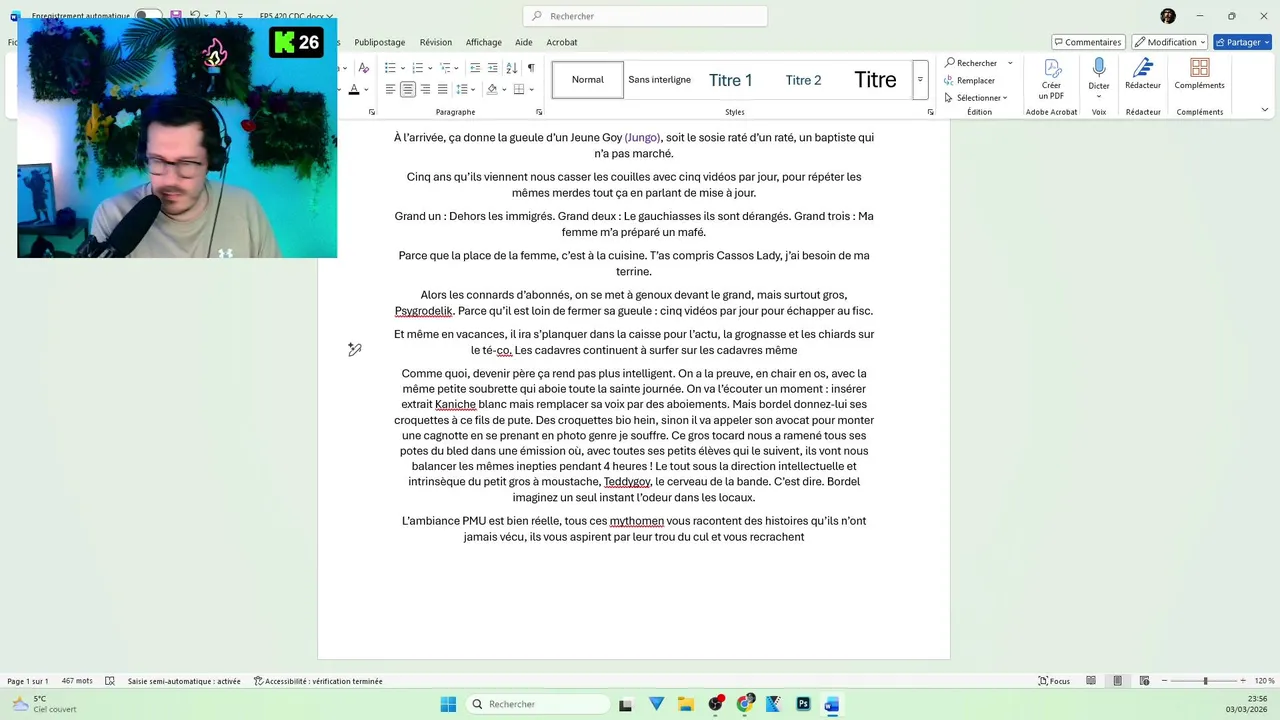
Task: Click the title bar Rechercher search box
Action: click(x=645, y=16)
